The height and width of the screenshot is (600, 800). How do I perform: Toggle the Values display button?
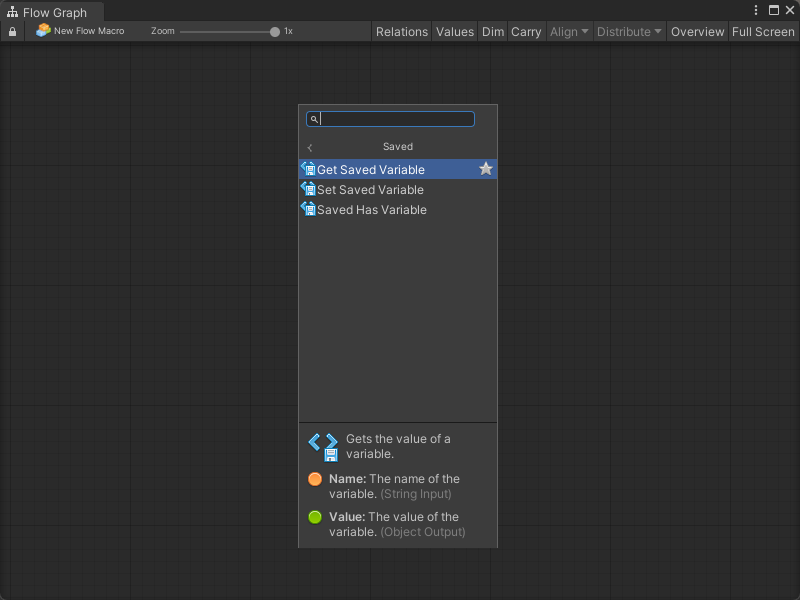[455, 32]
